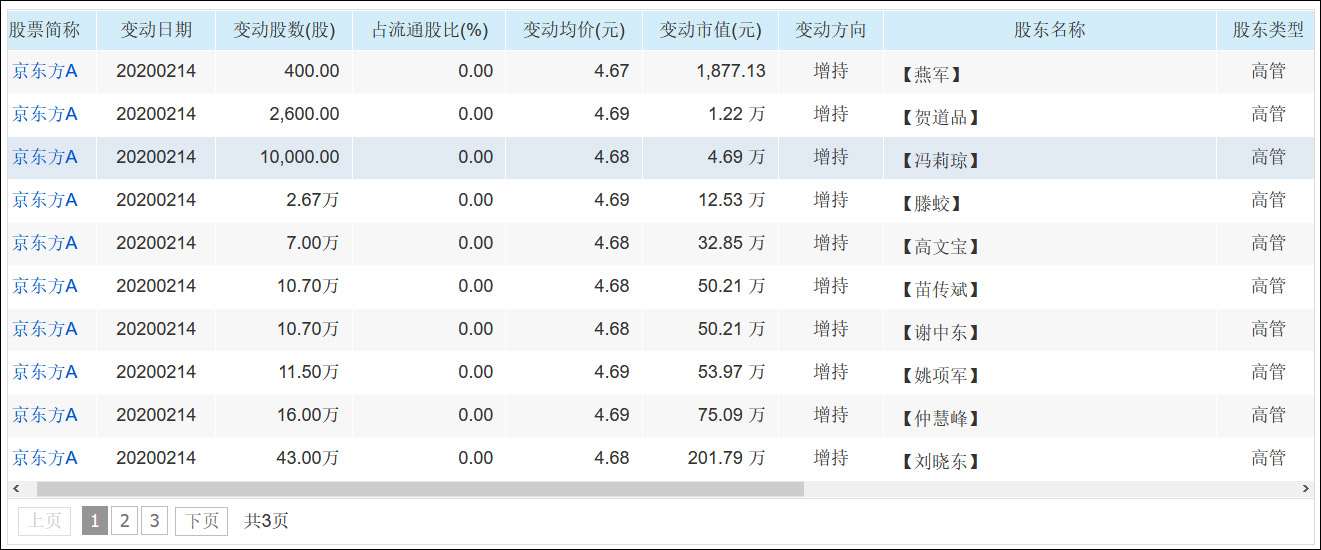Click the 43.00万 share count cell

284,458
